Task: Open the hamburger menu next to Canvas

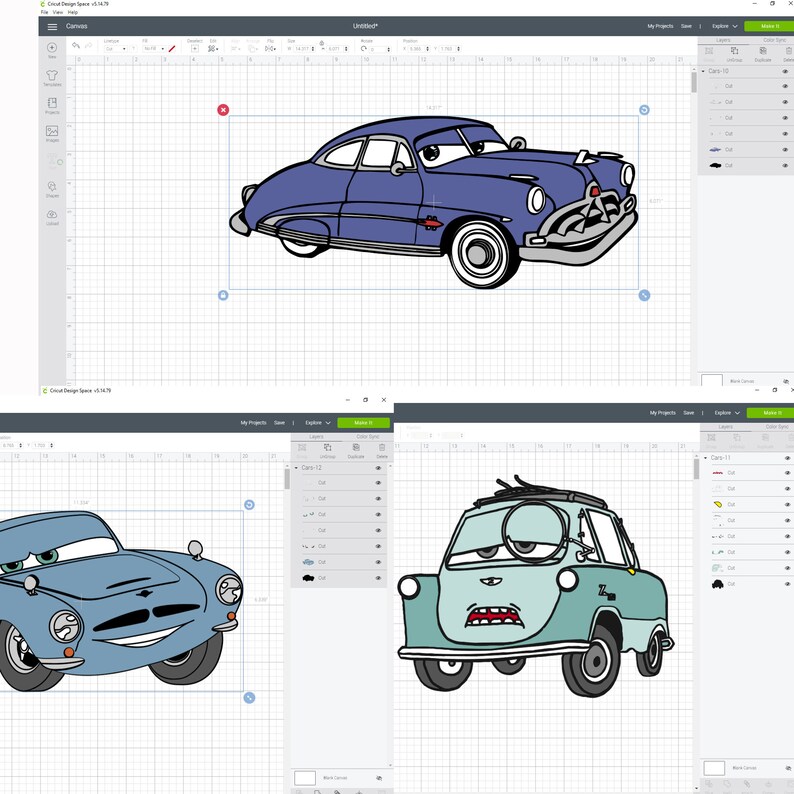Action: coord(52,26)
